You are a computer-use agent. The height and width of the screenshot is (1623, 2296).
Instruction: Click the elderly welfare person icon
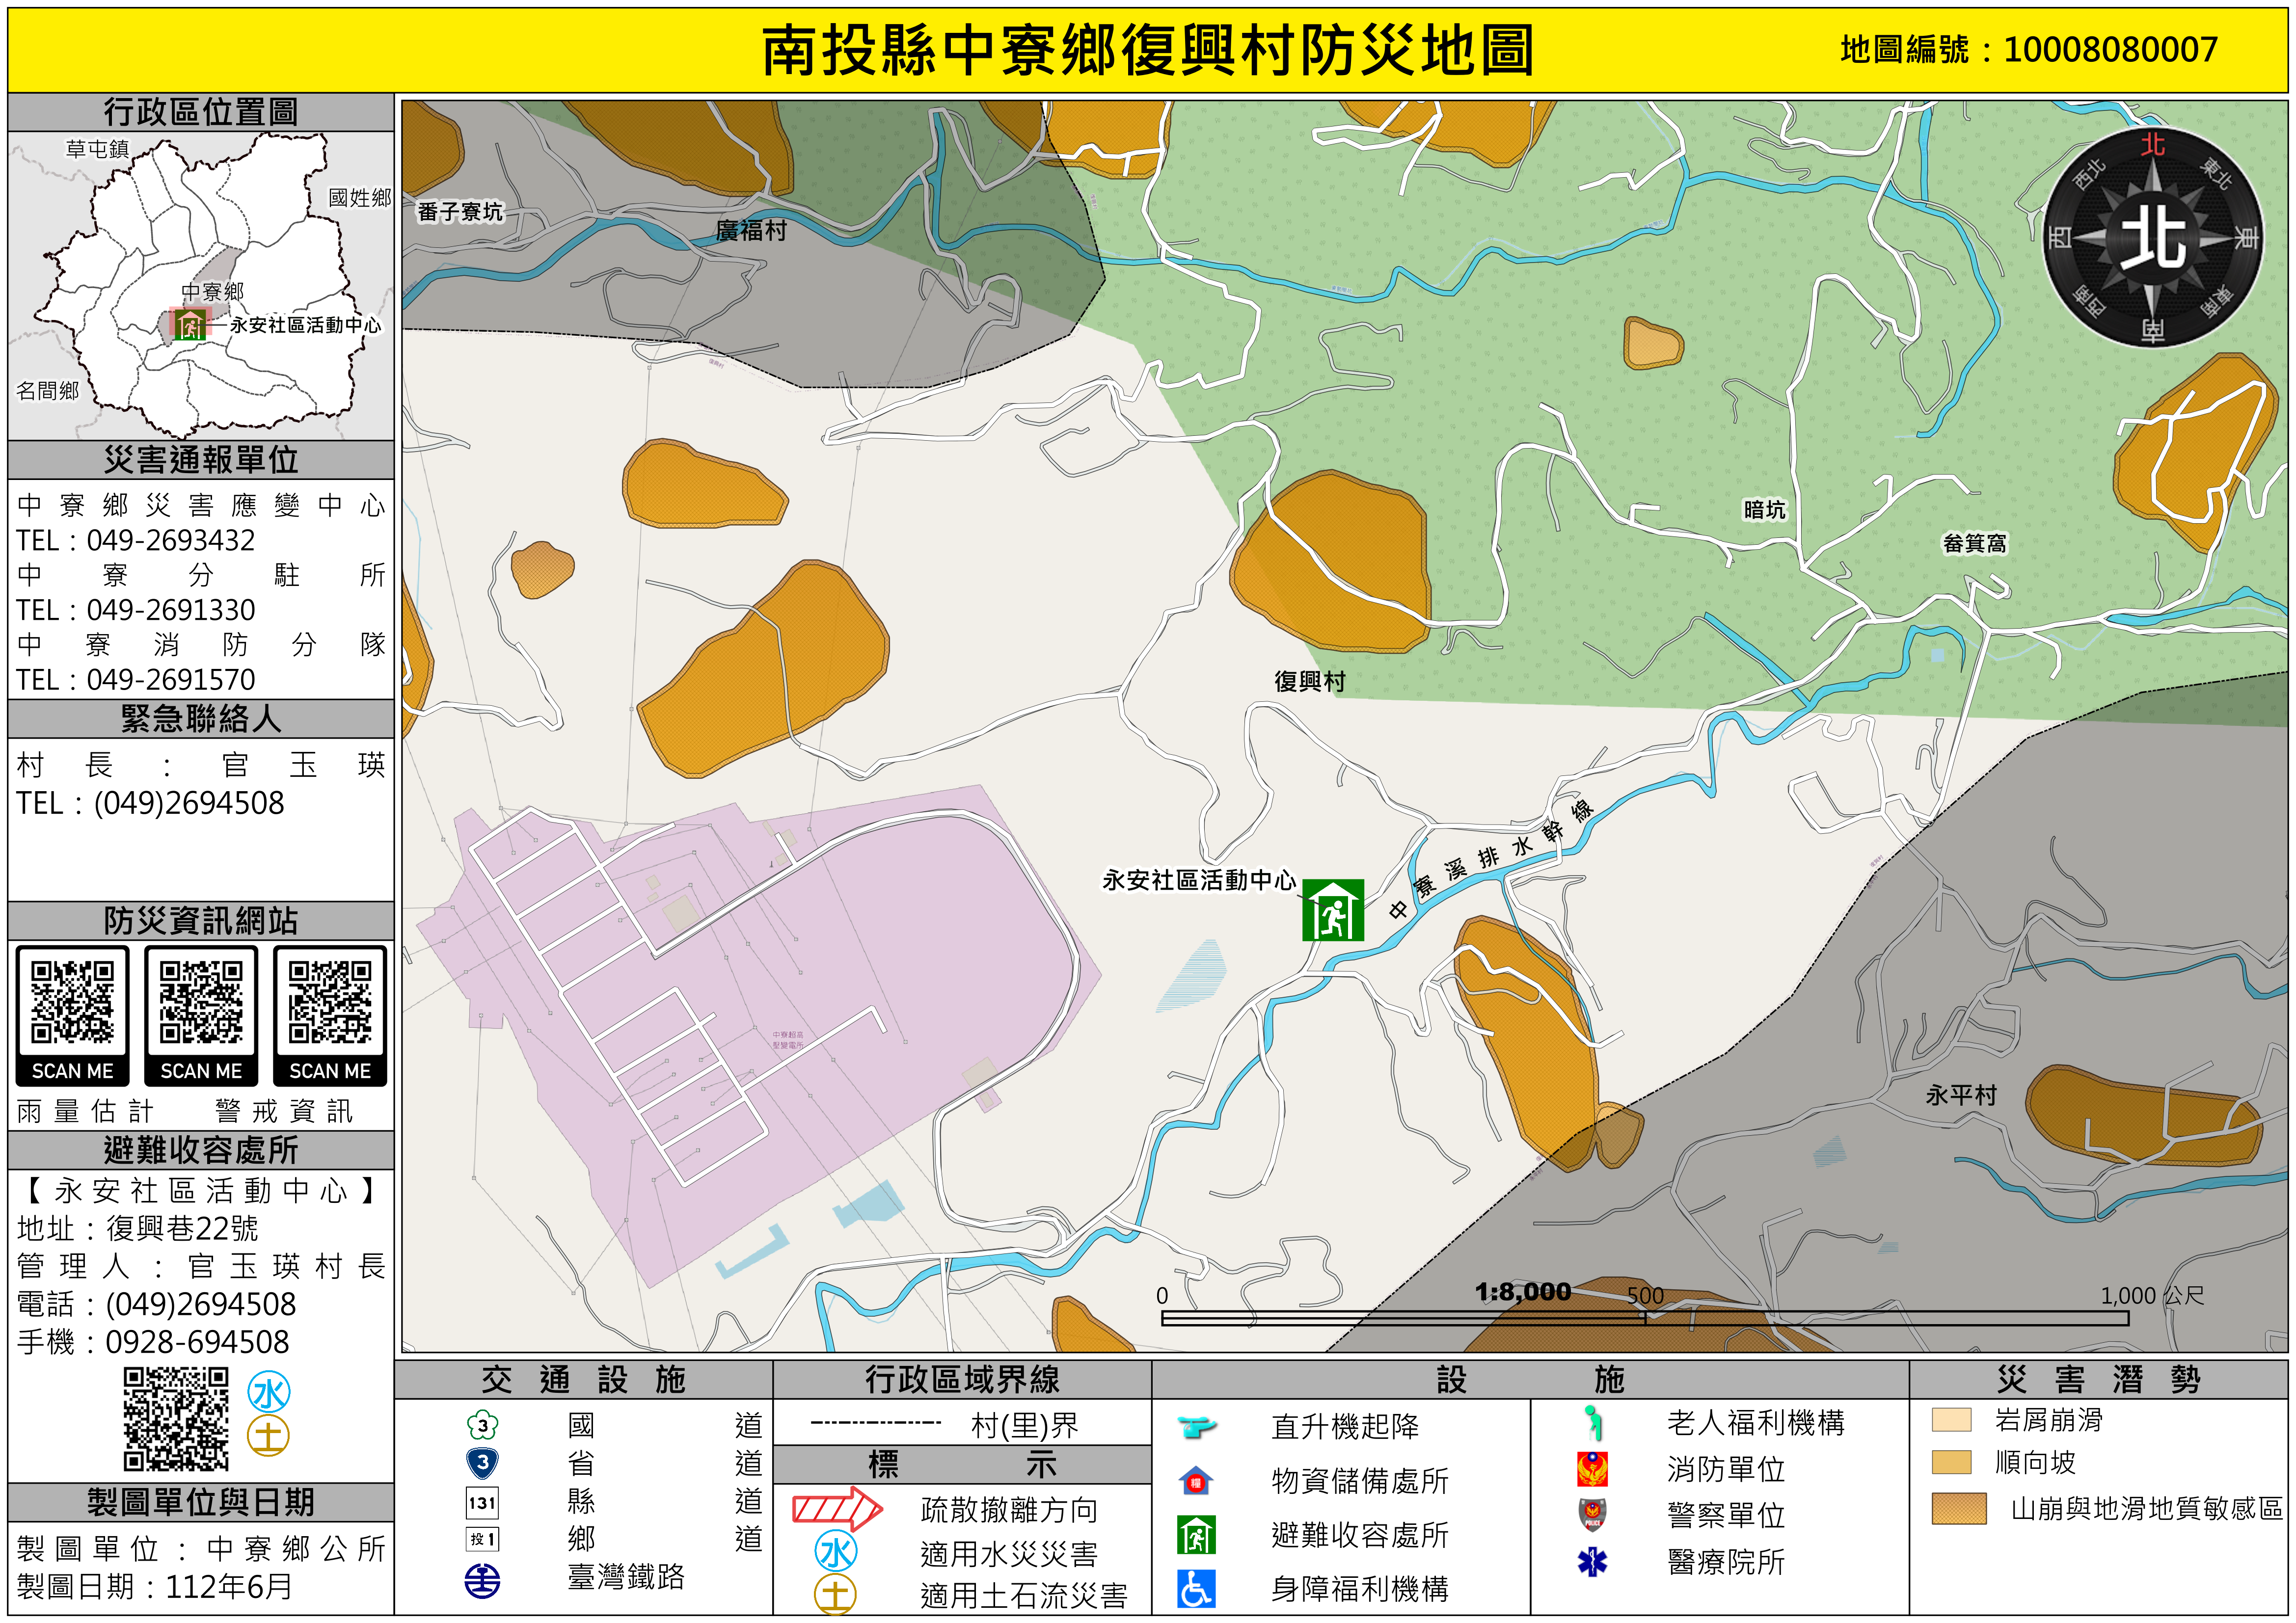tap(1592, 1422)
